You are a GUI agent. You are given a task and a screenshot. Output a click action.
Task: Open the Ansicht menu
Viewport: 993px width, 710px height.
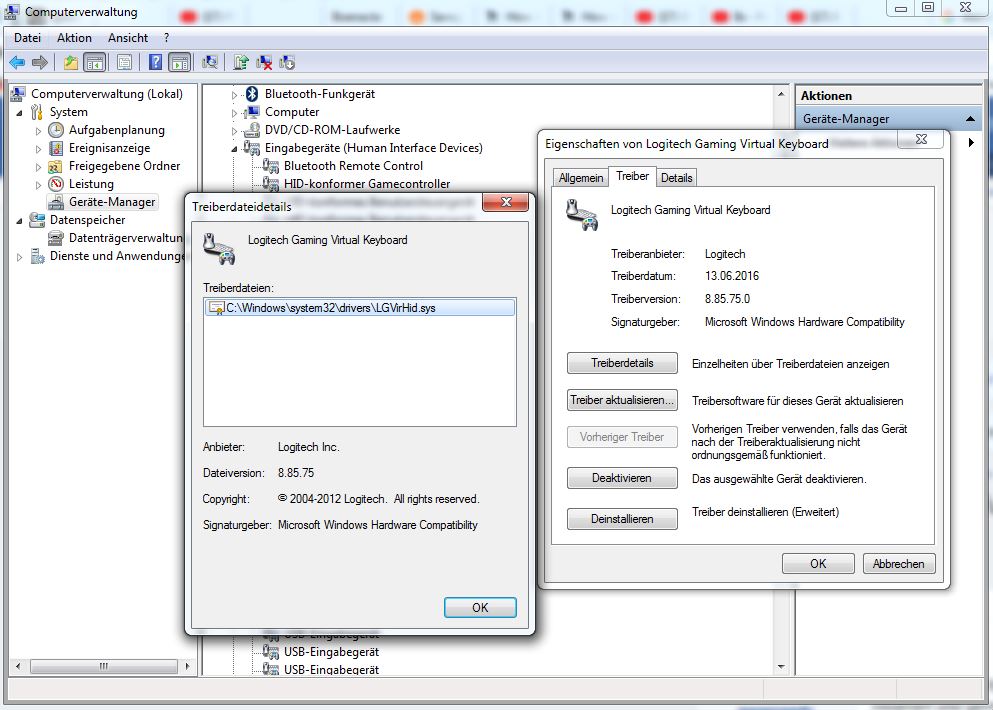coord(128,38)
